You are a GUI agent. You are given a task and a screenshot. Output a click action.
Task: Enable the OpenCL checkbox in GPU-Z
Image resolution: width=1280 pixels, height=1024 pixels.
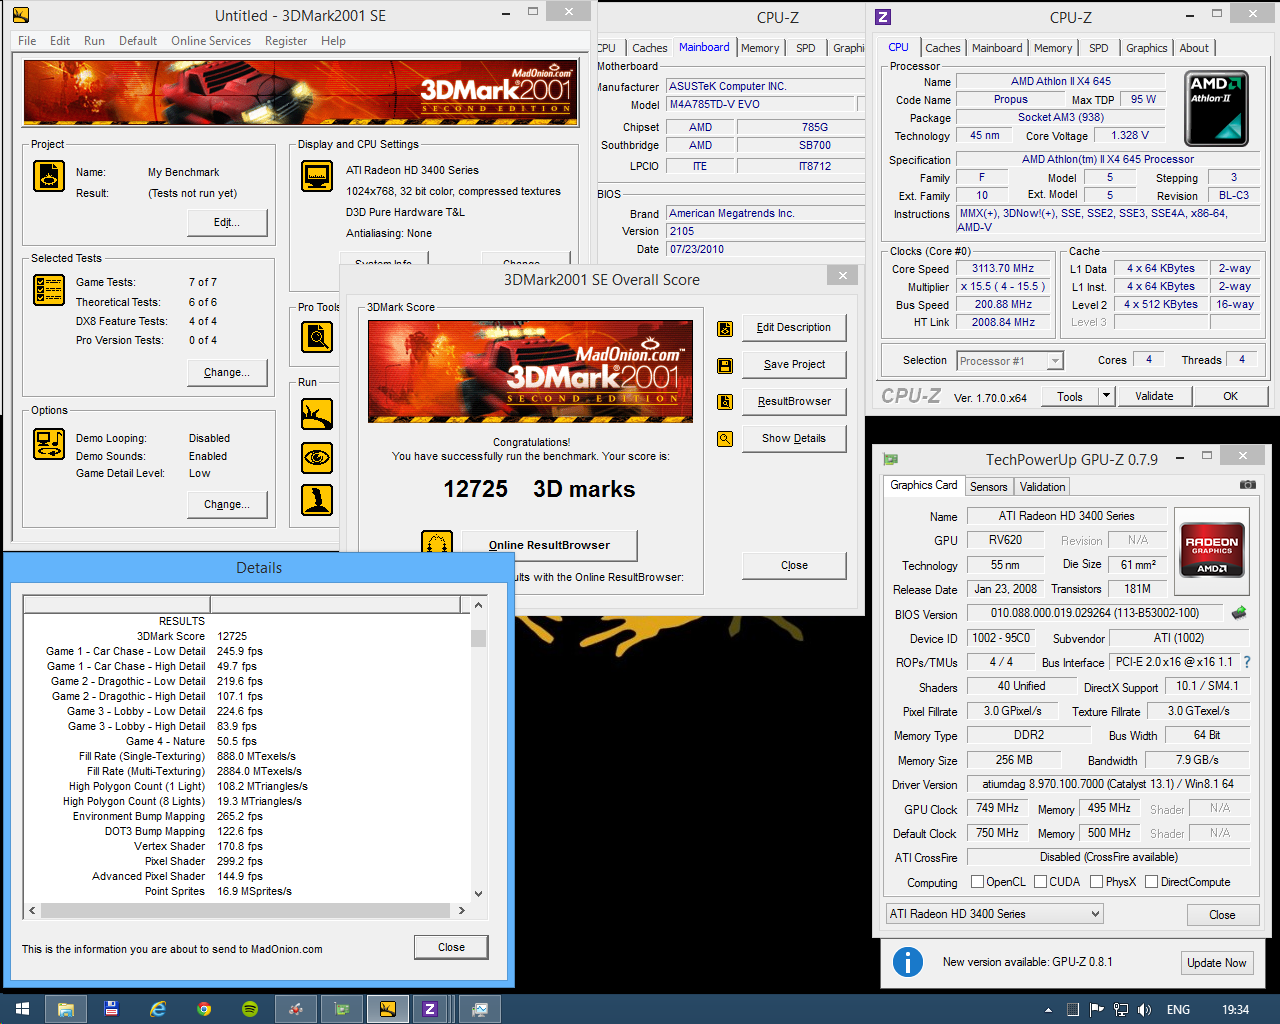pos(978,882)
